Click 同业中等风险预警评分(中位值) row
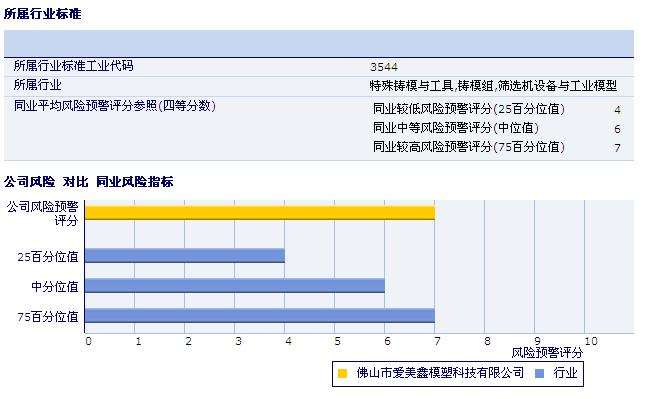This screenshot has width=665, height=399. coord(497,128)
